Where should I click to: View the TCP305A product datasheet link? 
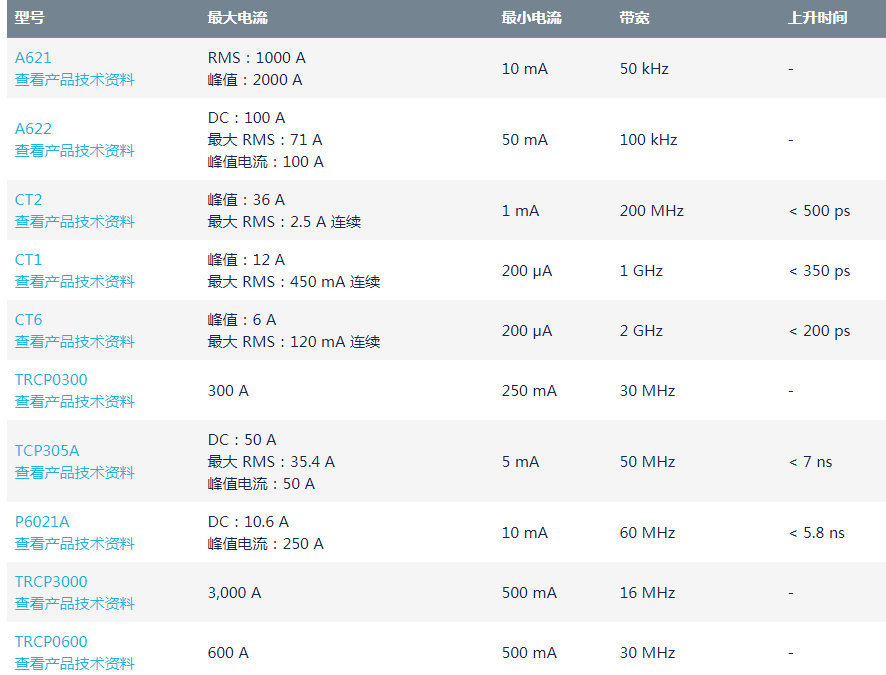click(75, 473)
